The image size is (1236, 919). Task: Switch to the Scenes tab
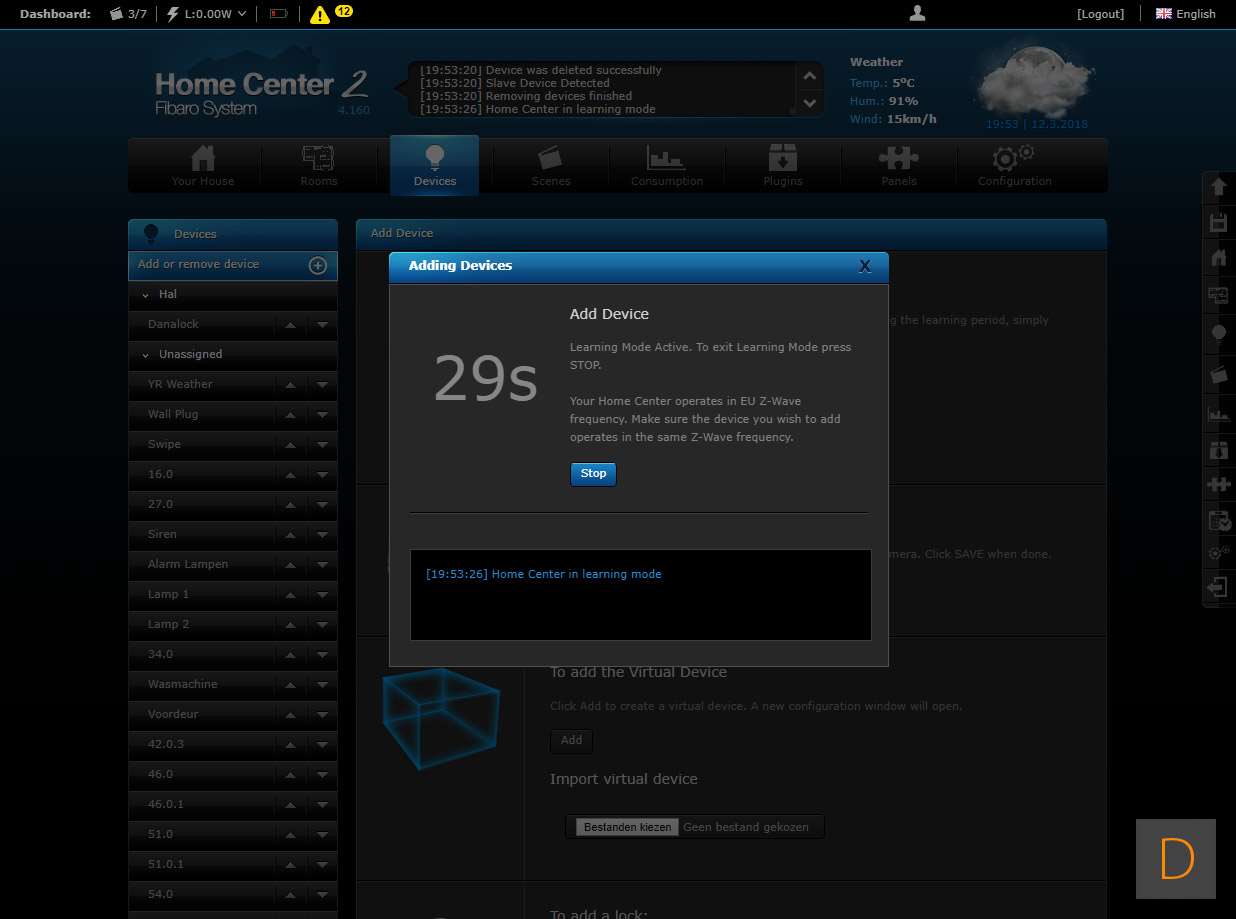click(x=550, y=166)
